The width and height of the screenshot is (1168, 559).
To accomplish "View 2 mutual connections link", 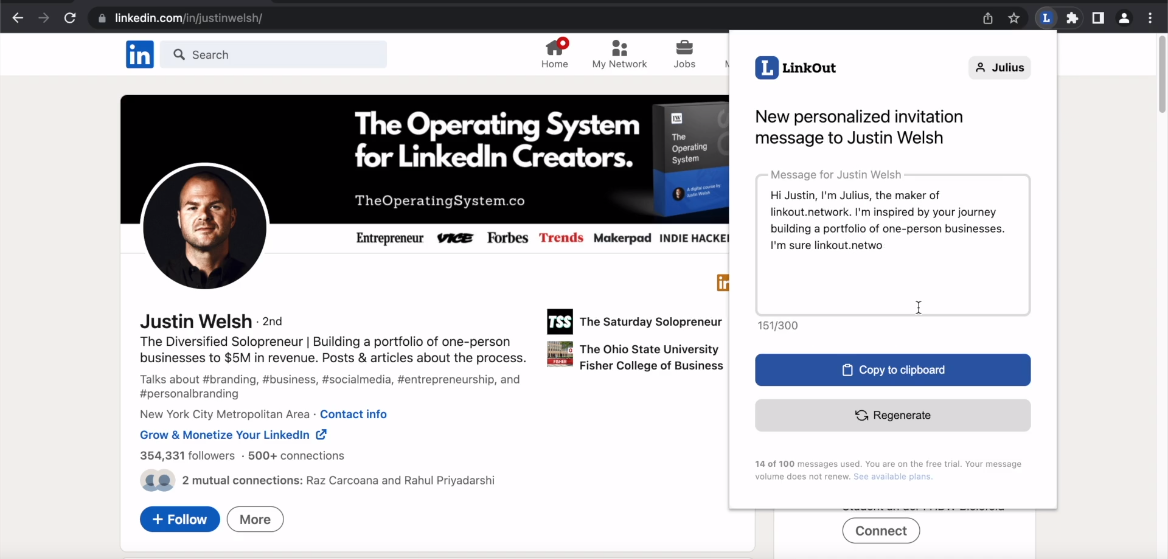I will click(x=338, y=481).
